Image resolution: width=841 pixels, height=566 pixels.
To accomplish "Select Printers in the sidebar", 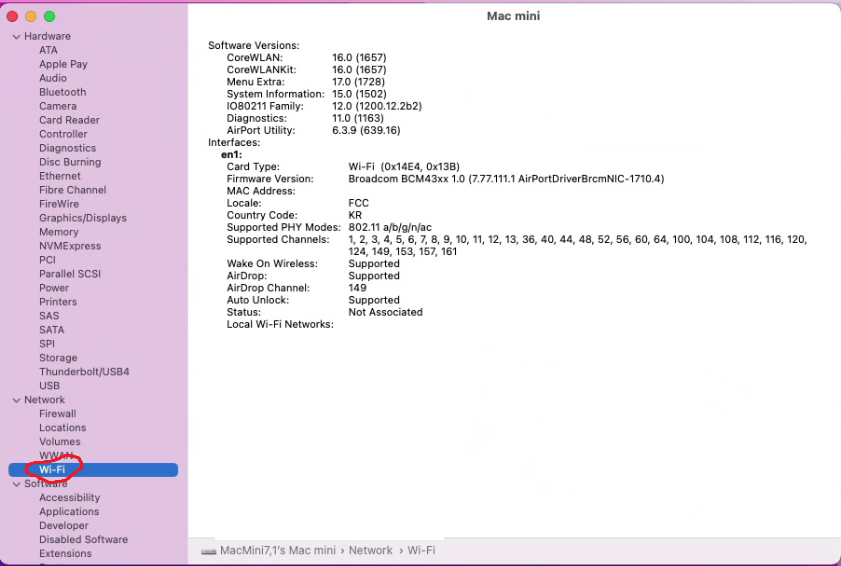I will pyautogui.click(x=58, y=302).
